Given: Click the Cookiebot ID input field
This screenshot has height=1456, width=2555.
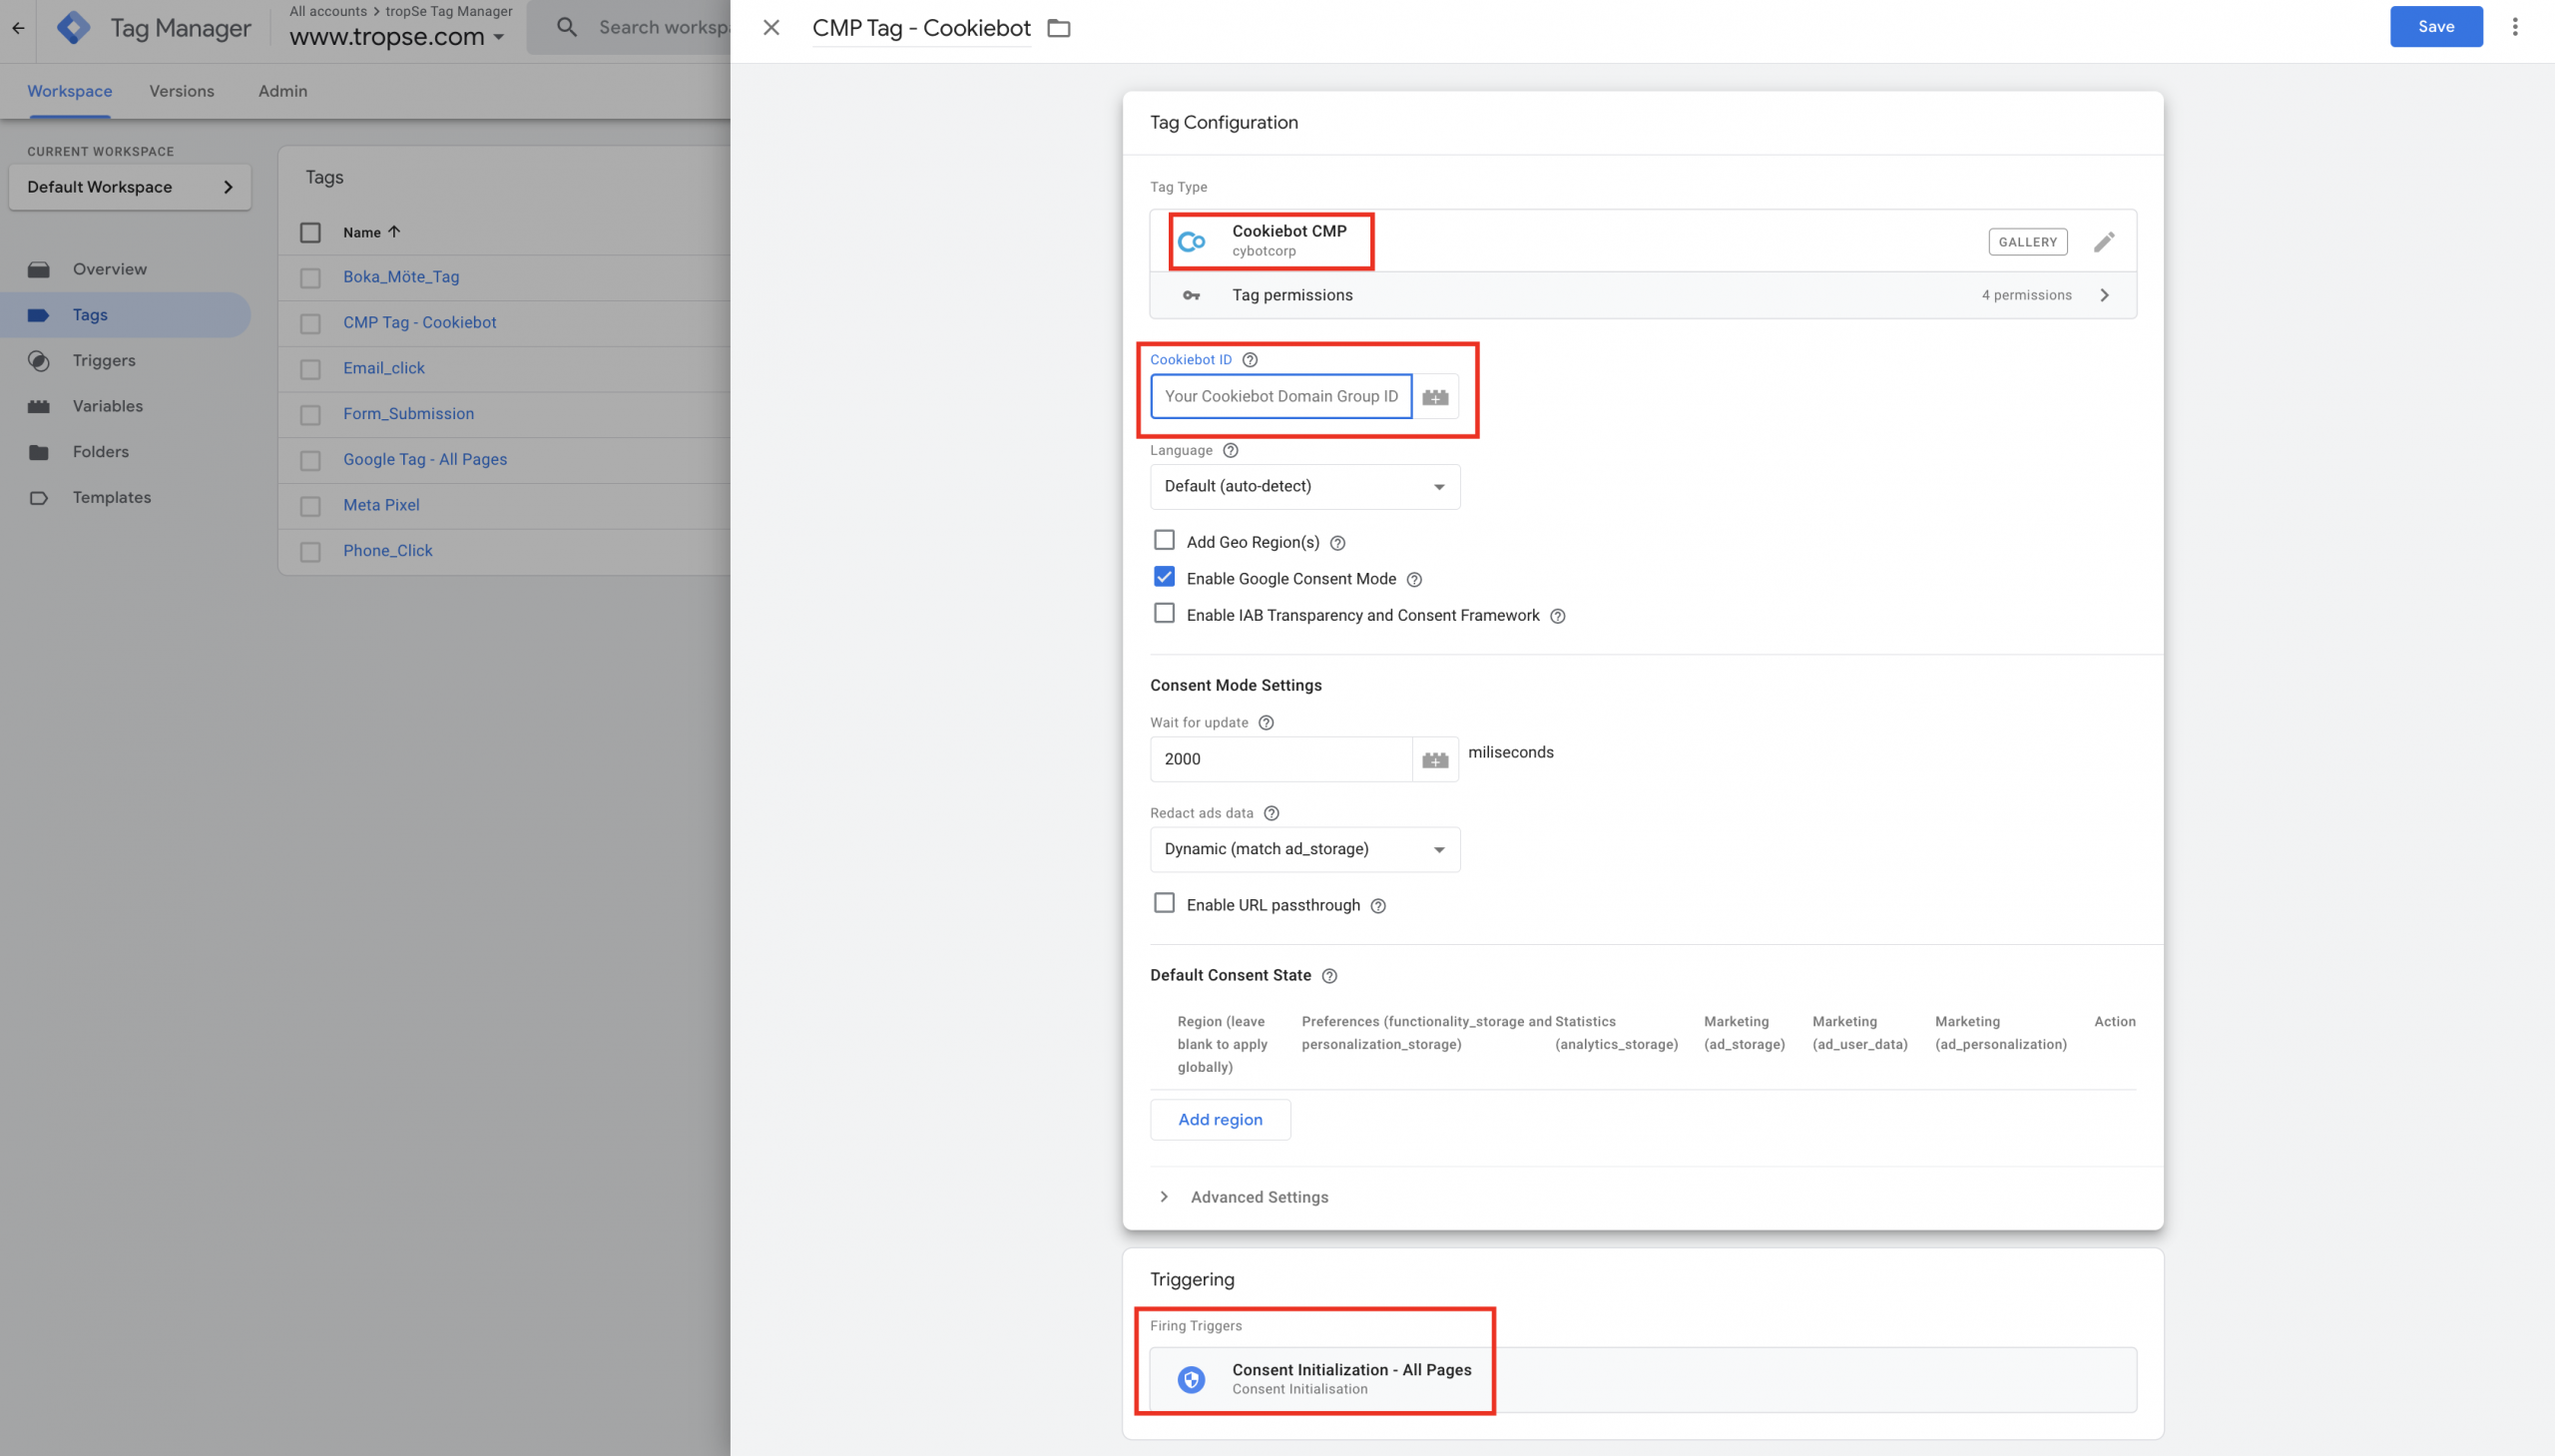Looking at the screenshot, I should coord(1281,397).
